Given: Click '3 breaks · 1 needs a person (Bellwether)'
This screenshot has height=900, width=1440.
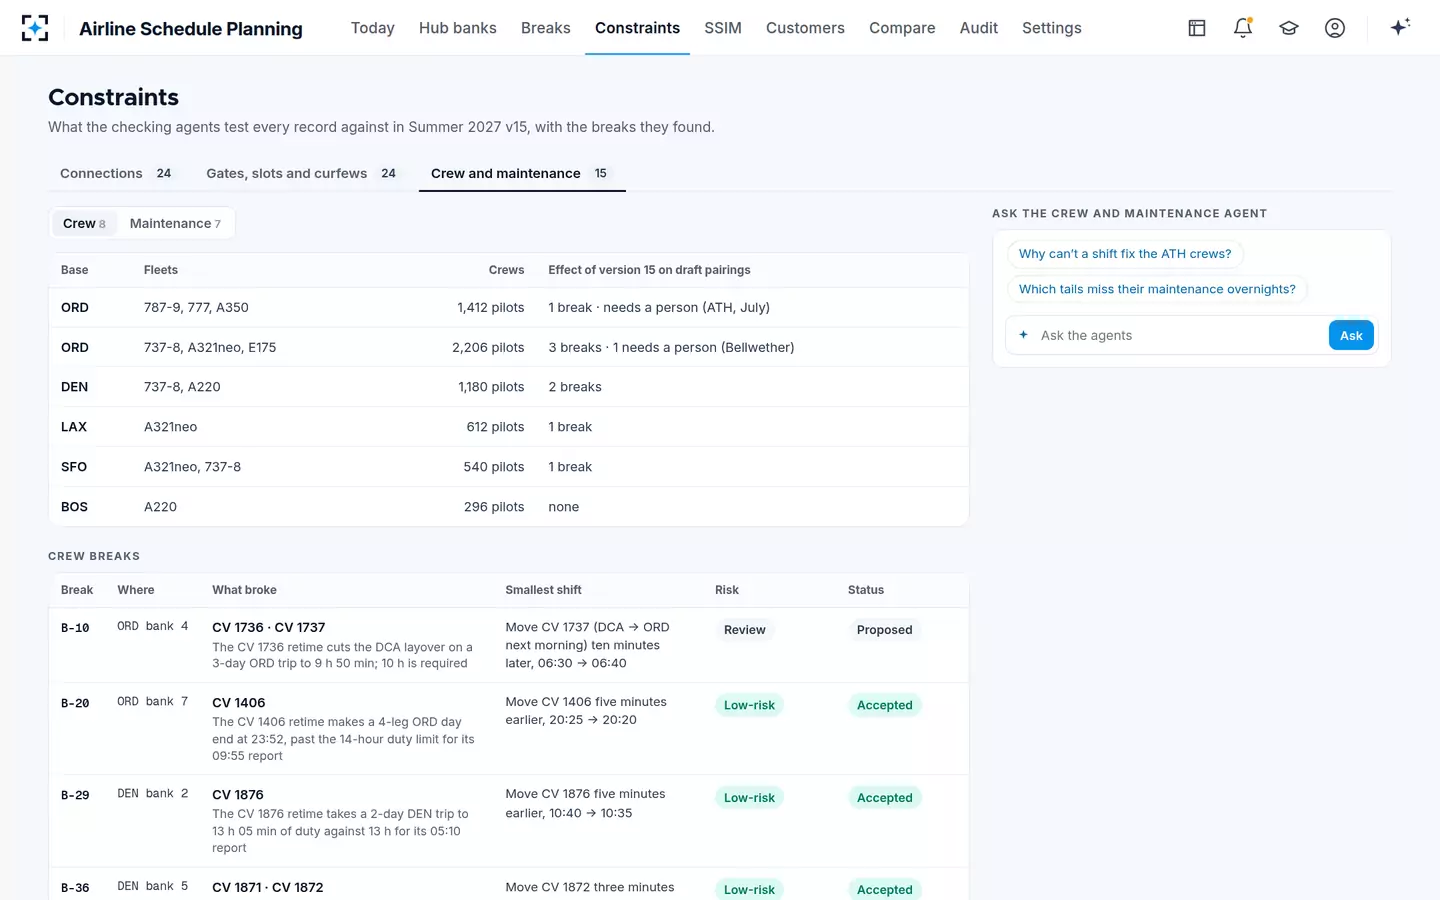Looking at the screenshot, I should (x=671, y=347).
